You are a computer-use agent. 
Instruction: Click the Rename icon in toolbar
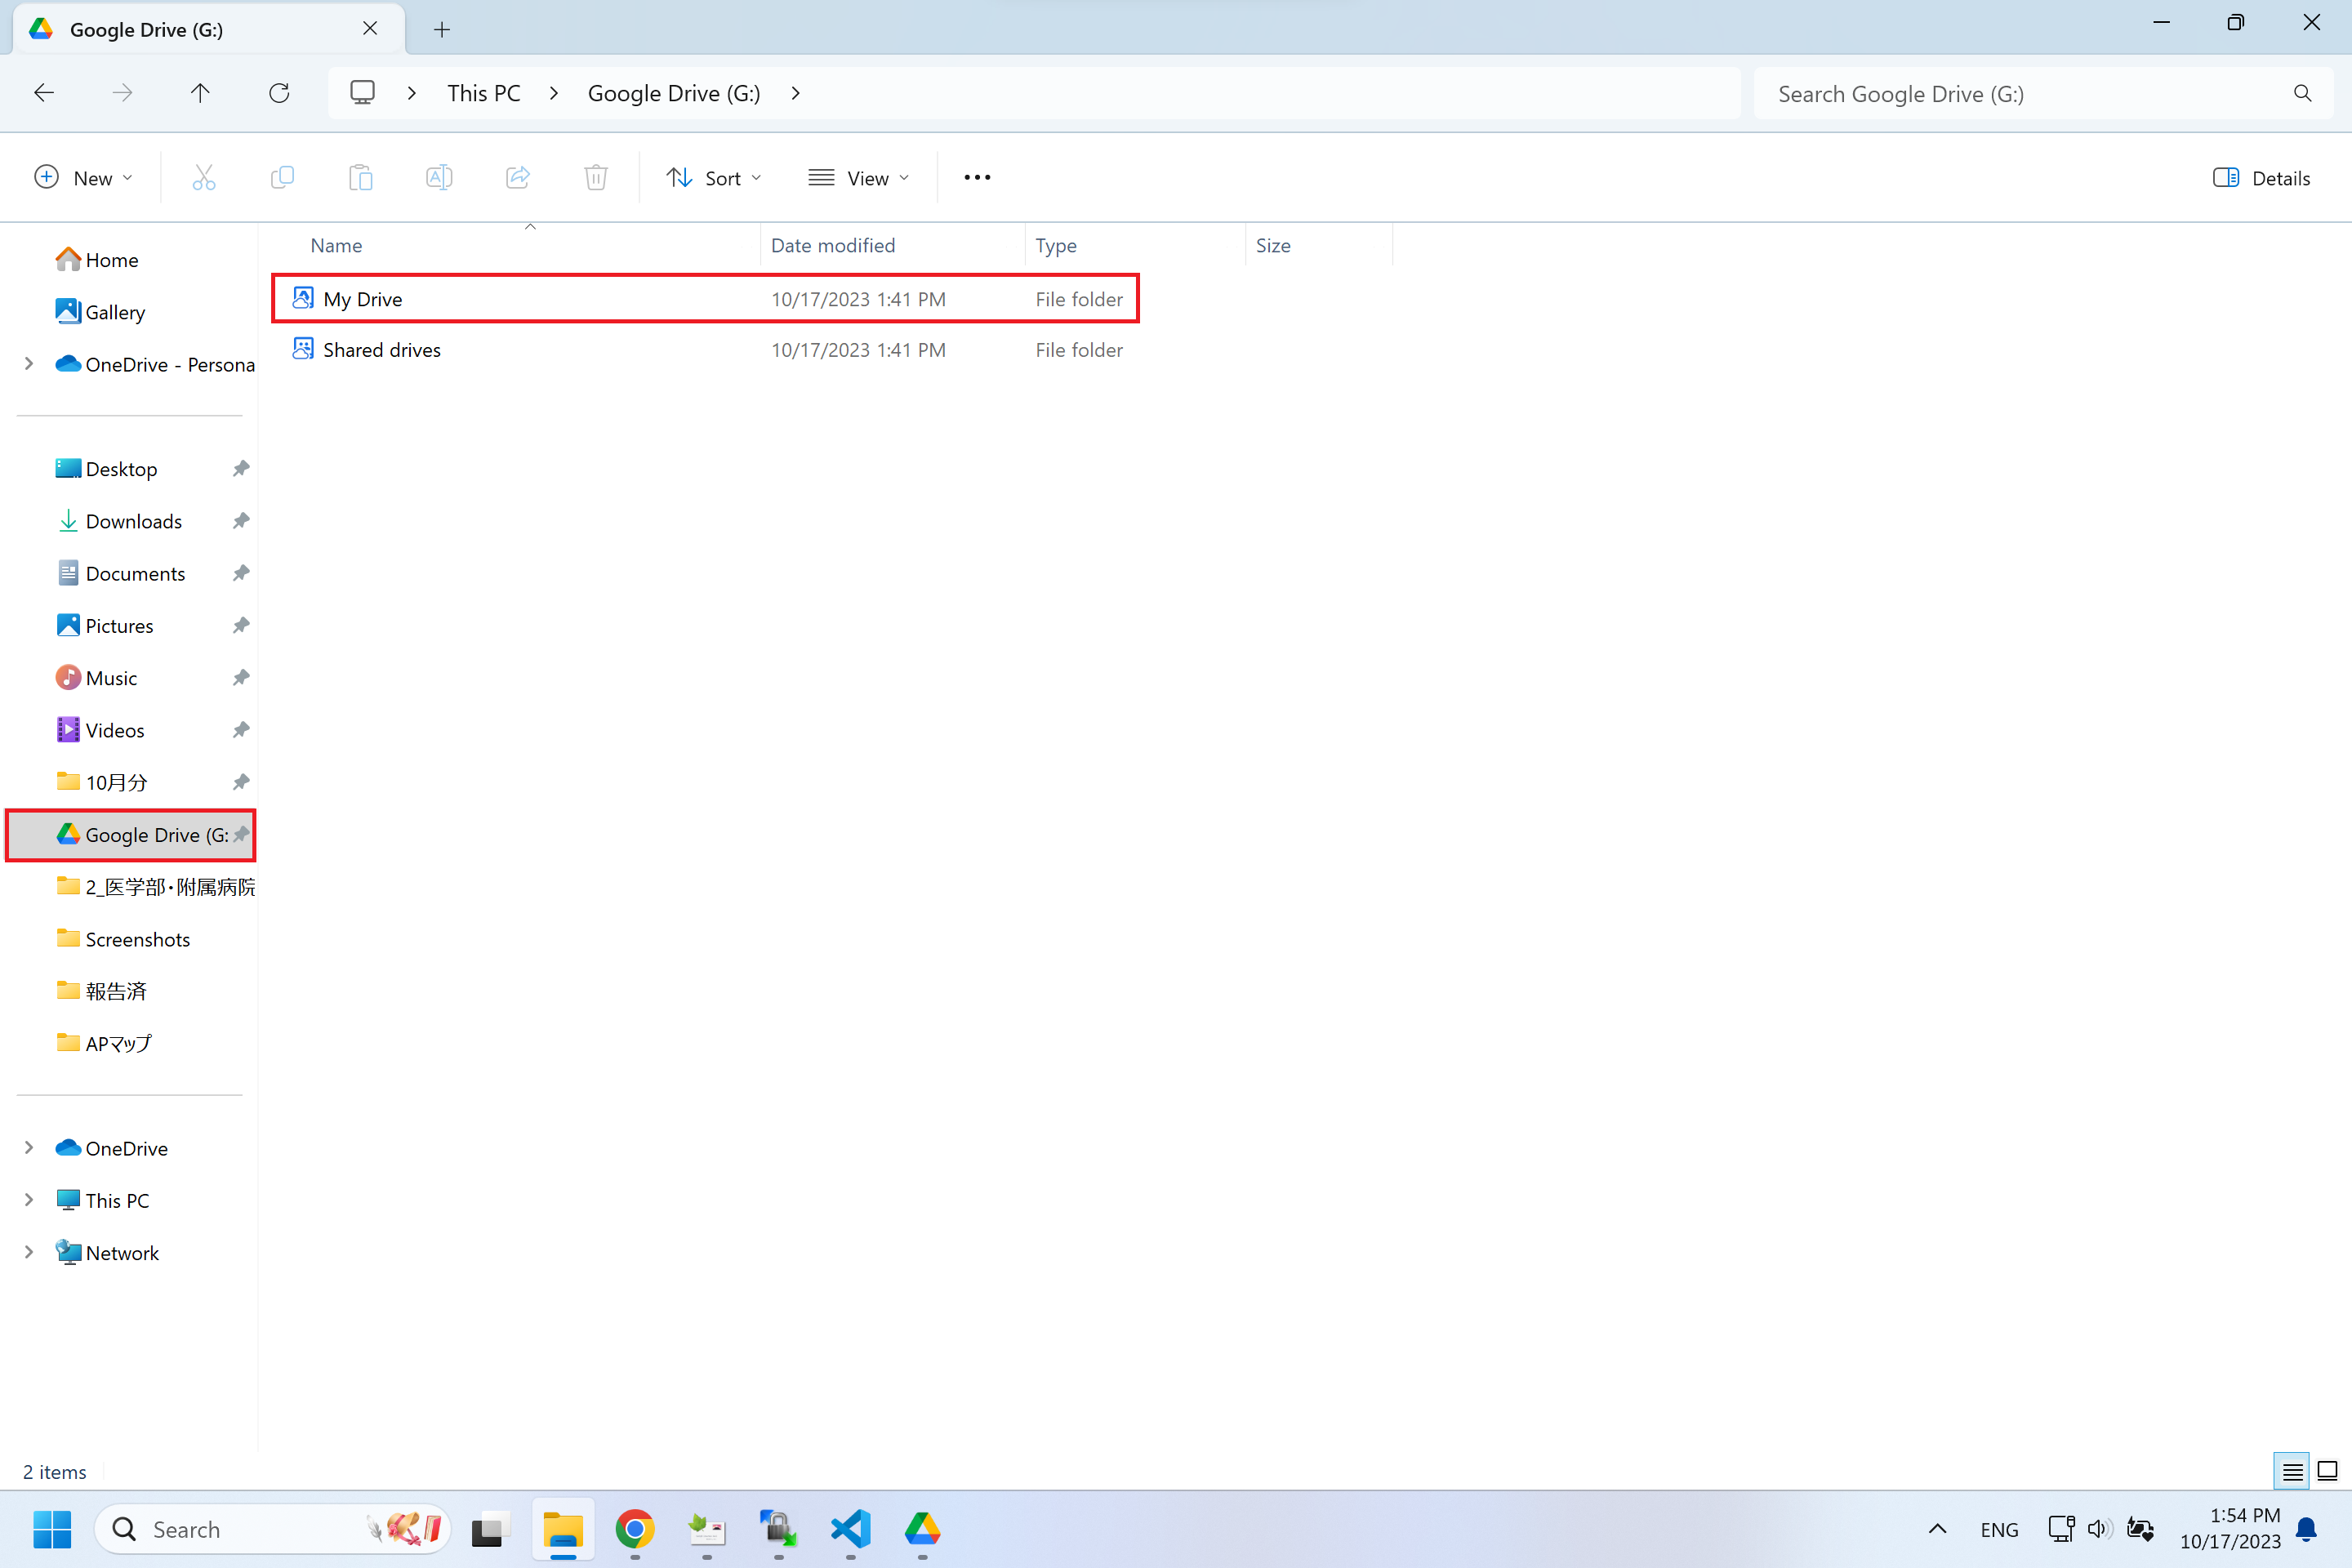click(439, 178)
